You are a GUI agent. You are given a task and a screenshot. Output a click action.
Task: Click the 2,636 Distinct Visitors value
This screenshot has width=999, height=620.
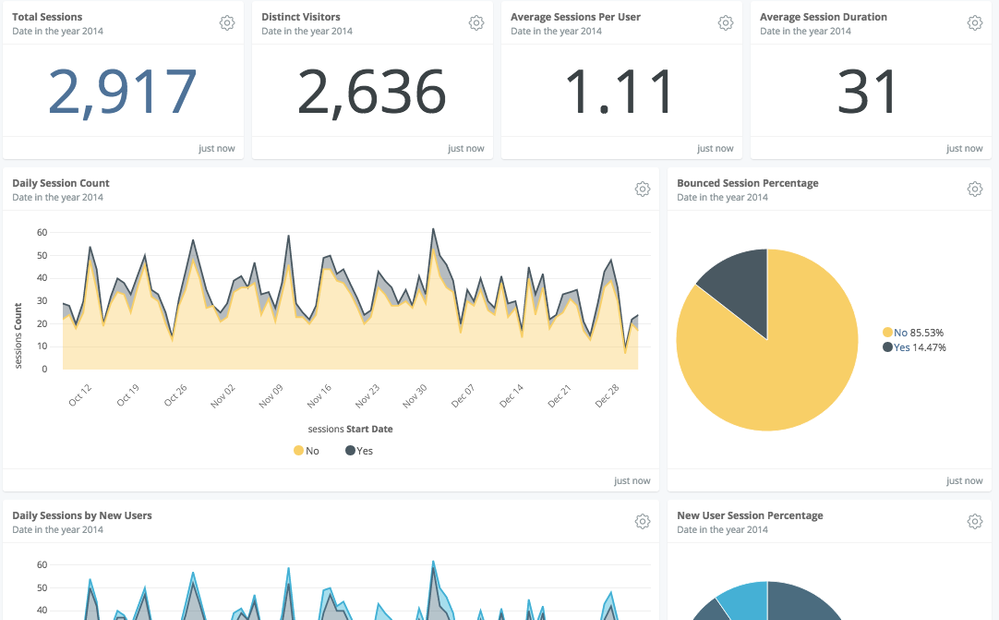click(371, 93)
